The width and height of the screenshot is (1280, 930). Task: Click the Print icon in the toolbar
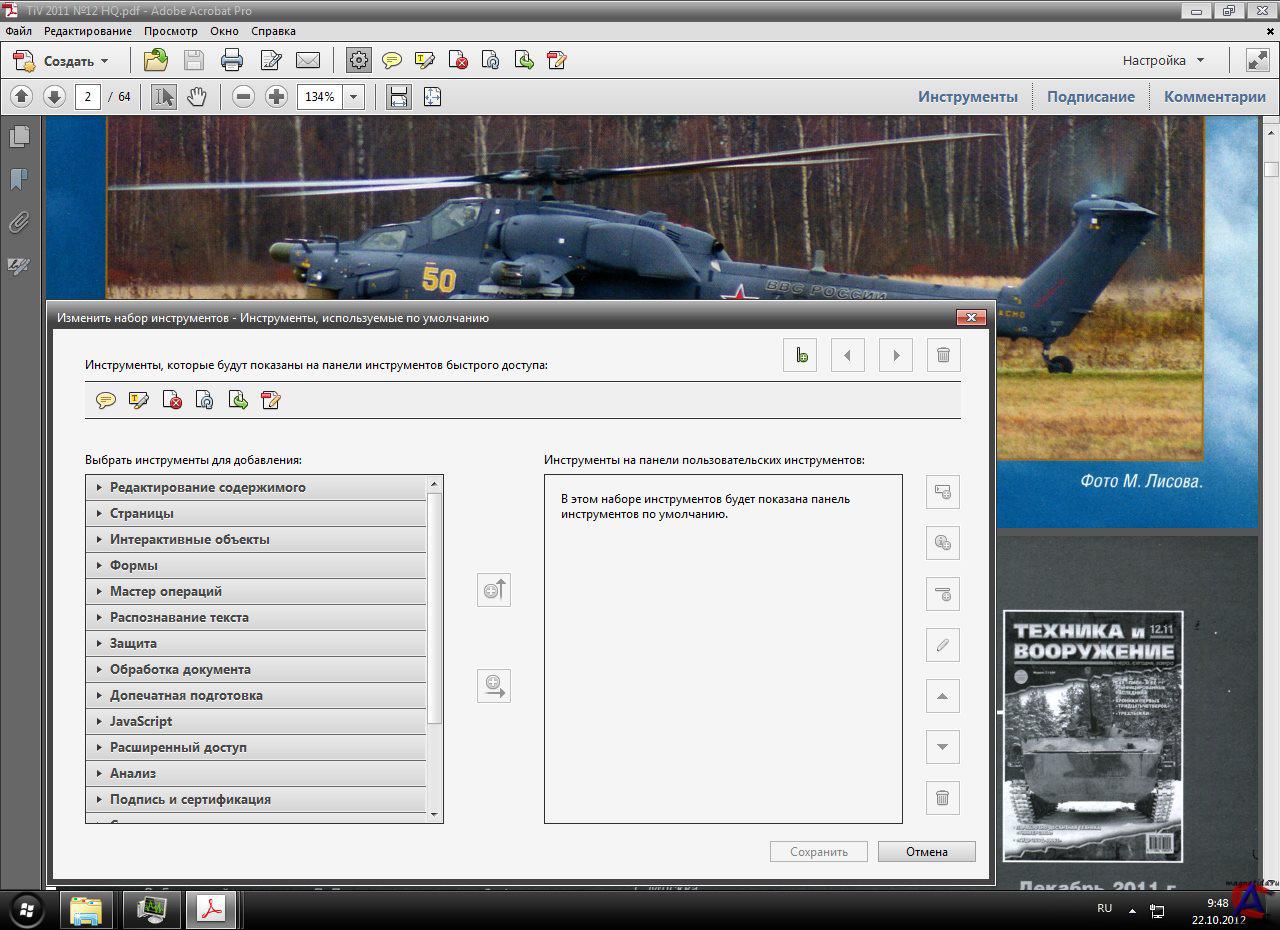tap(232, 61)
